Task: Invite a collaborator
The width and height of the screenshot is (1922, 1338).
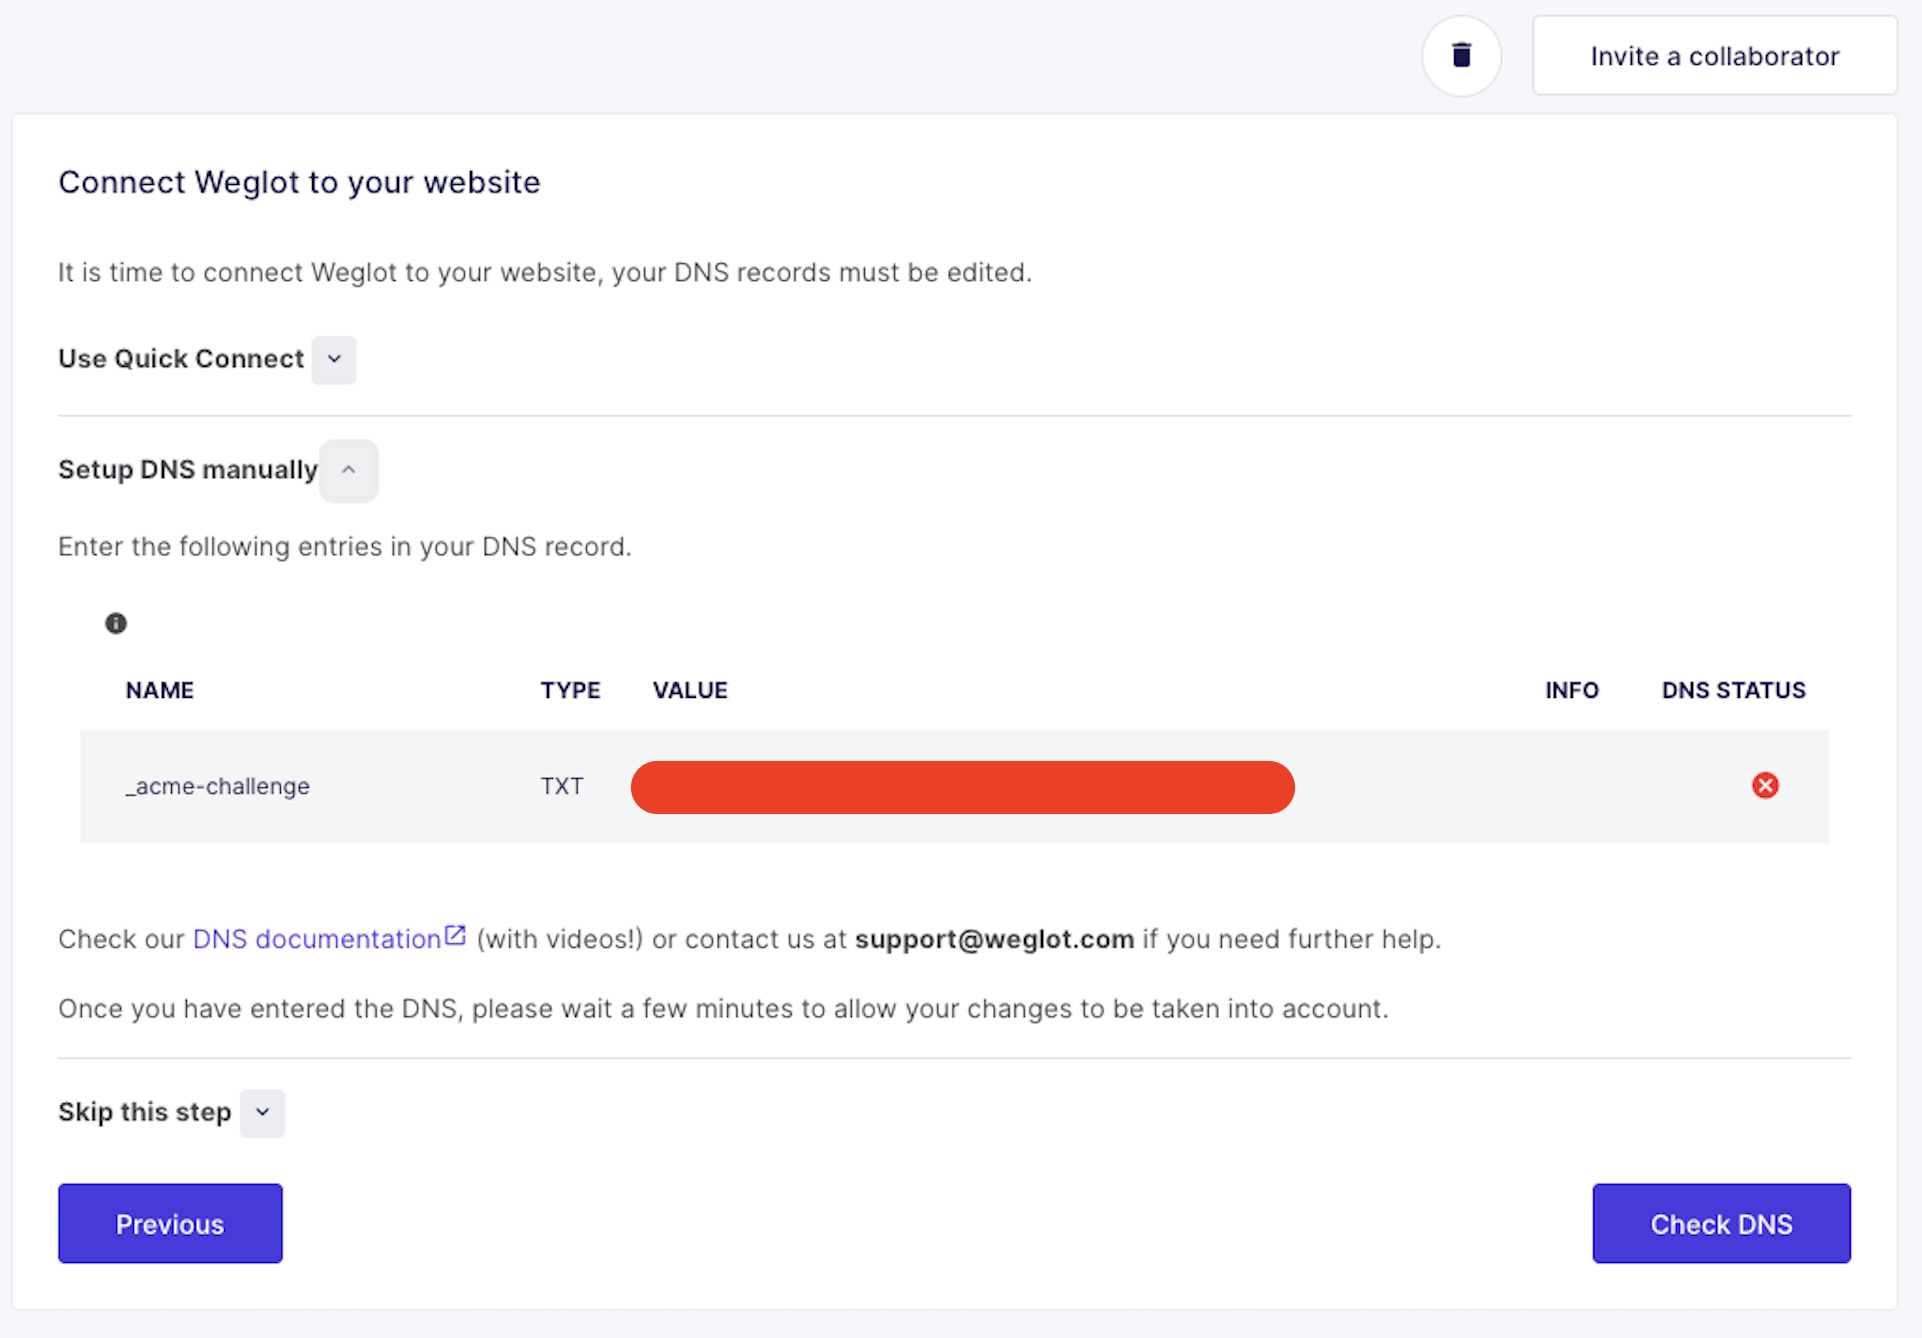Action: pos(1714,56)
